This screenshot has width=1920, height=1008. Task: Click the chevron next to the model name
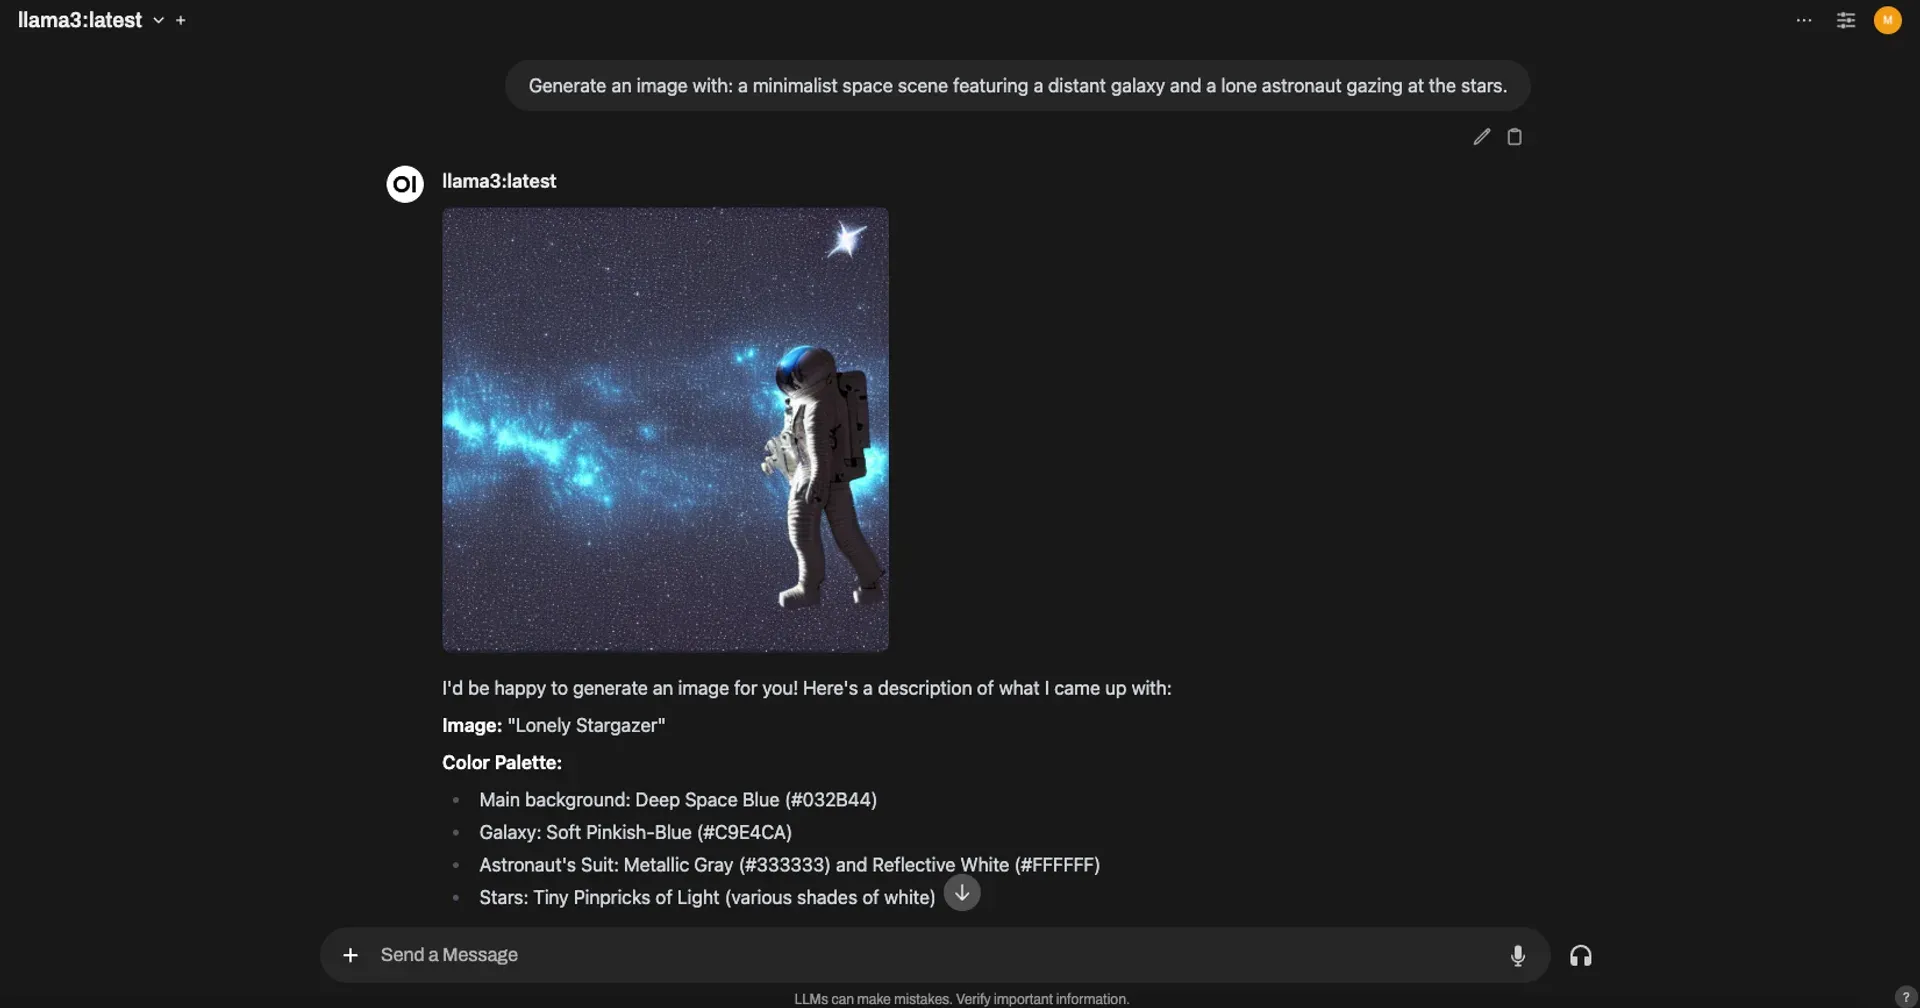pyautogui.click(x=157, y=20)
